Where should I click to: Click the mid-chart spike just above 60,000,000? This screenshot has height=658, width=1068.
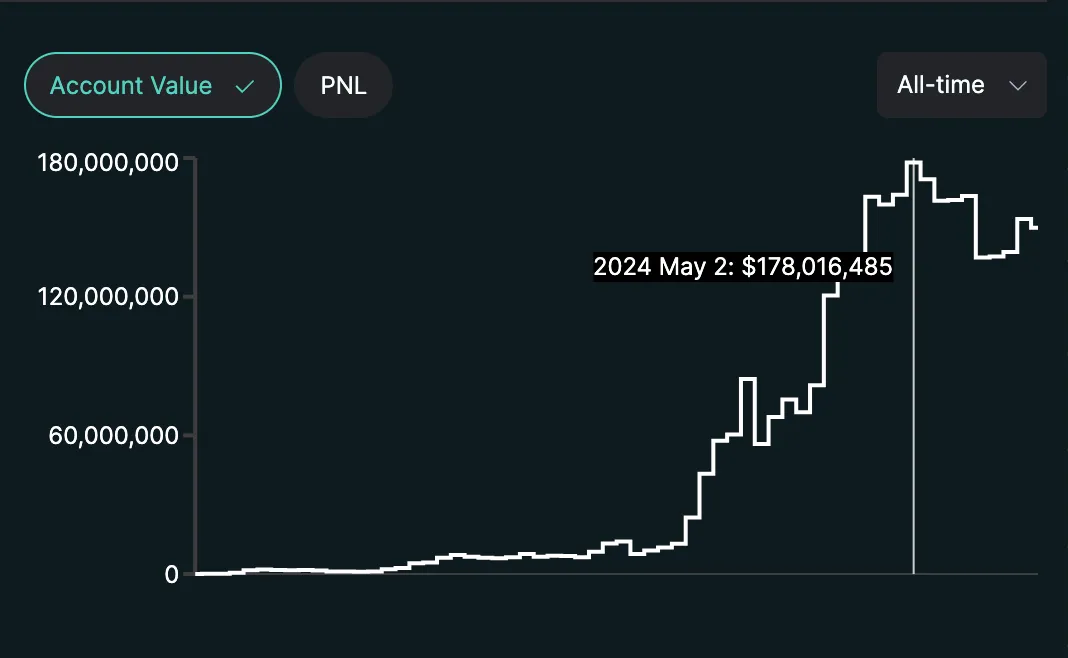coord(747,379)
